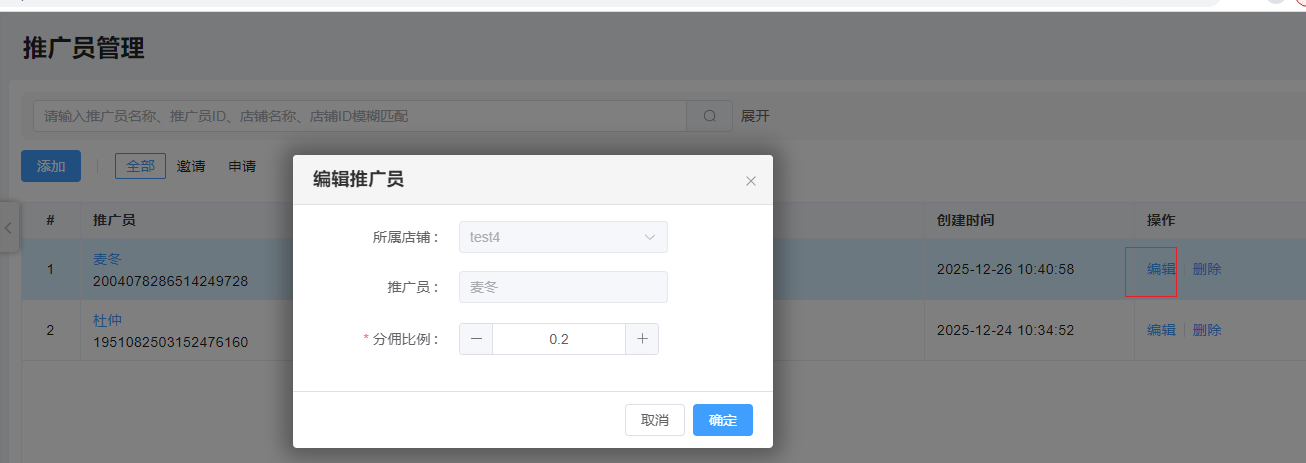Viewport: 1306px width, 463px height.
Task: Switch to the 邀请 filter tab
Action: click(191, 166)
